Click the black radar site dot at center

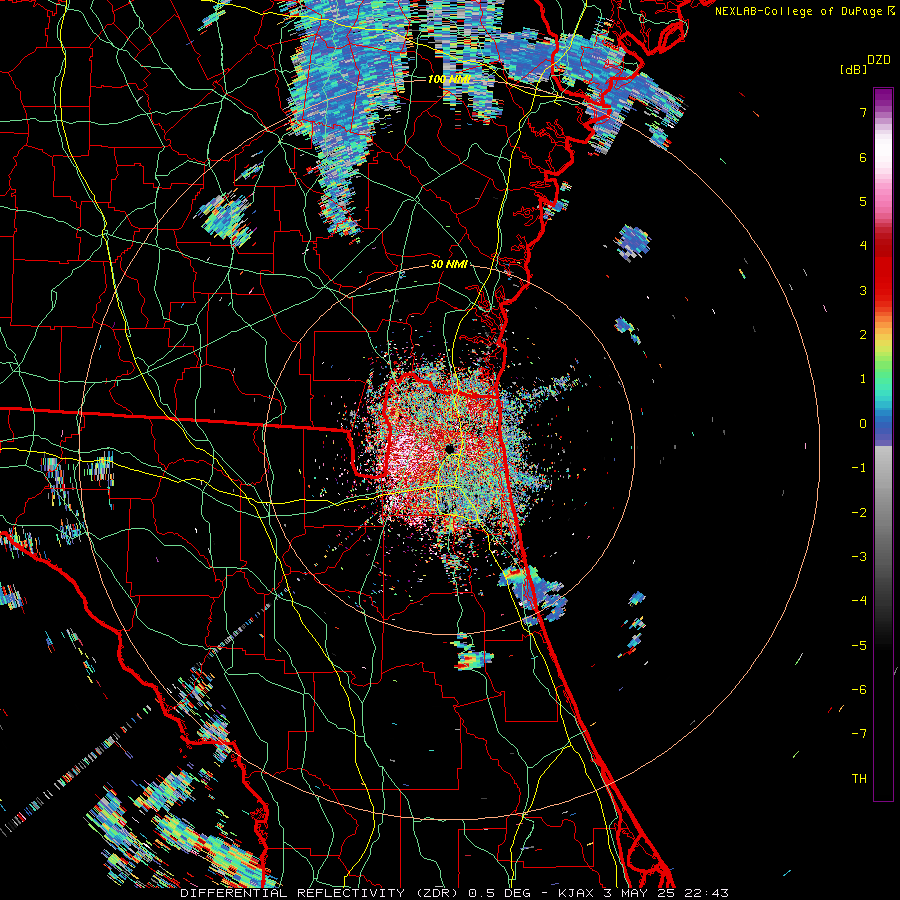coord(449,449)
